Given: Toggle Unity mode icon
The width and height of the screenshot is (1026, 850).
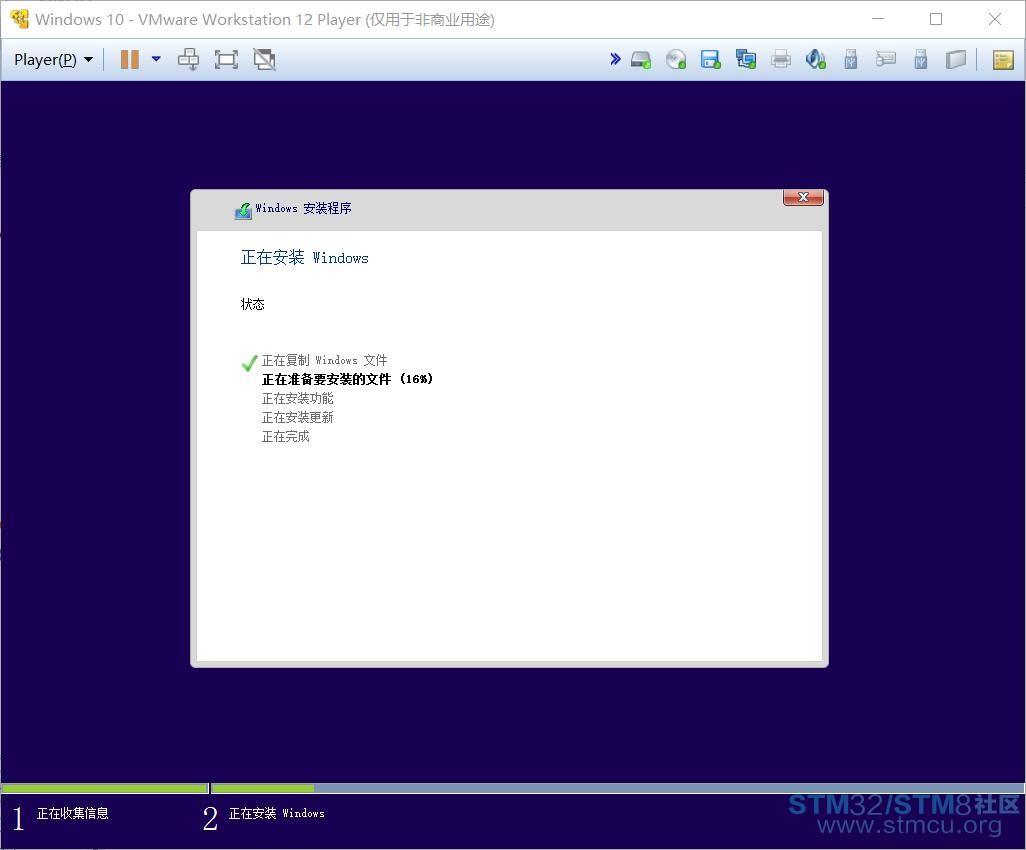Looking at the screenshot, I should (x=264, y=60).
